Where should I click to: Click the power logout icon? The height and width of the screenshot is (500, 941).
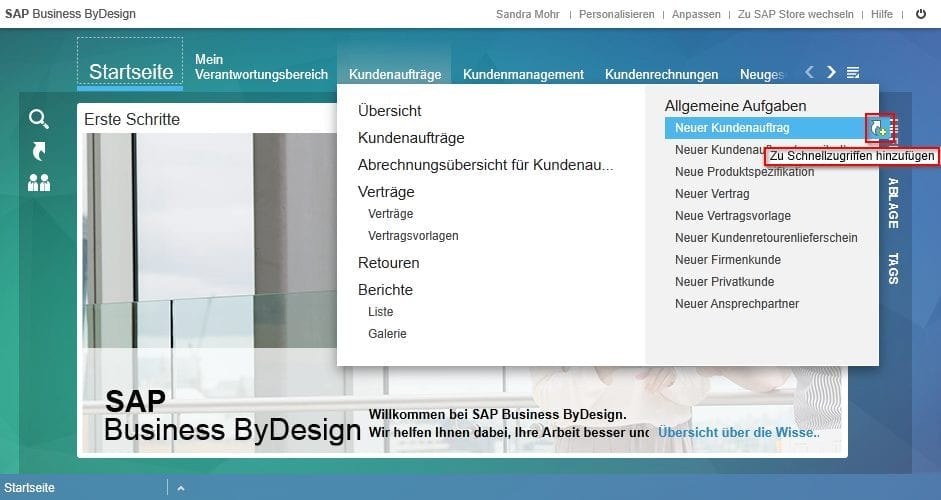921,14
